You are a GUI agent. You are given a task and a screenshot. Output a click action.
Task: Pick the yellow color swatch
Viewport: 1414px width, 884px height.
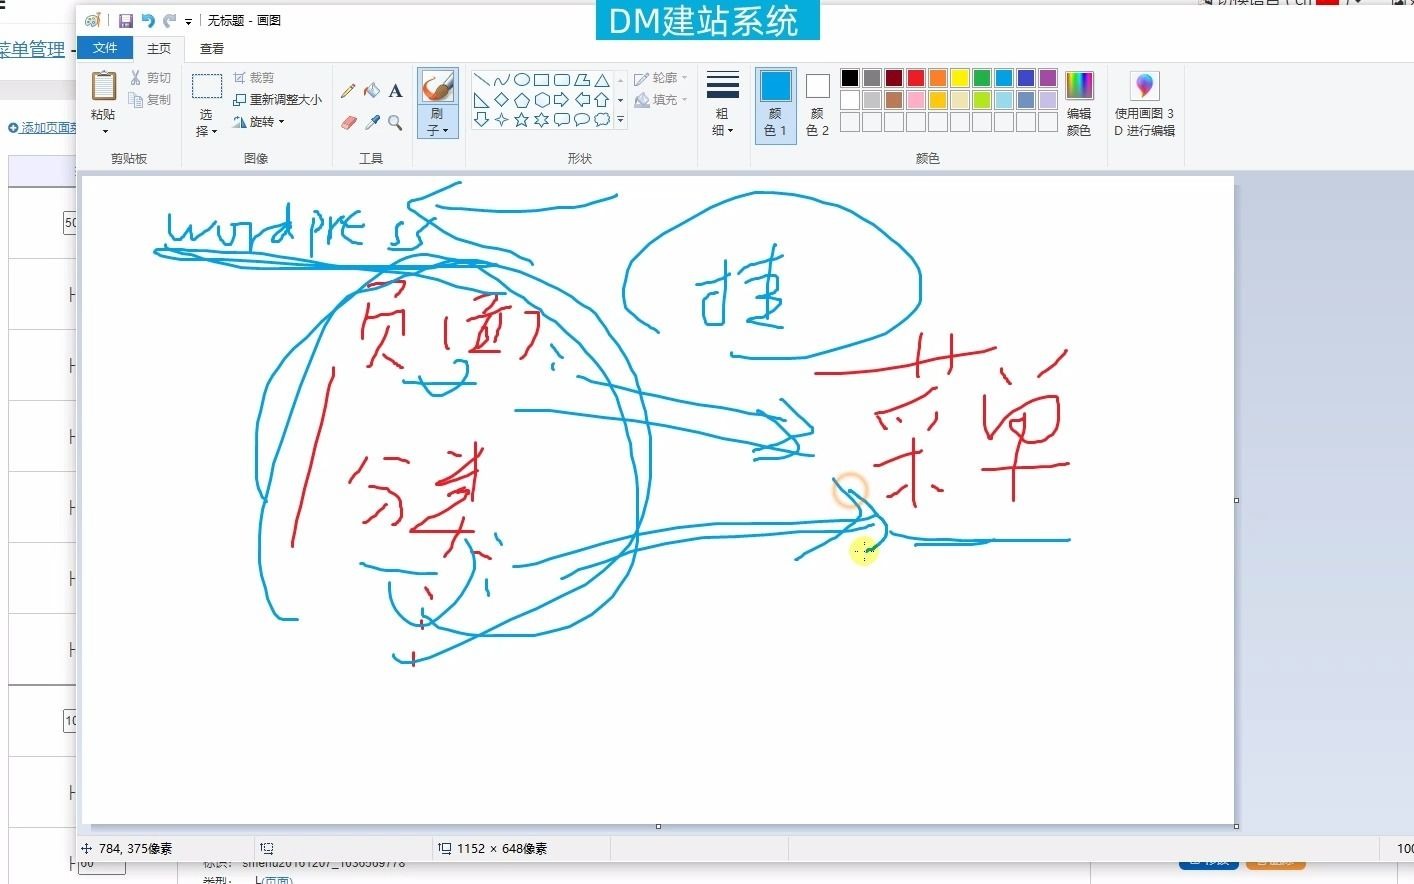tap(960, 78)
